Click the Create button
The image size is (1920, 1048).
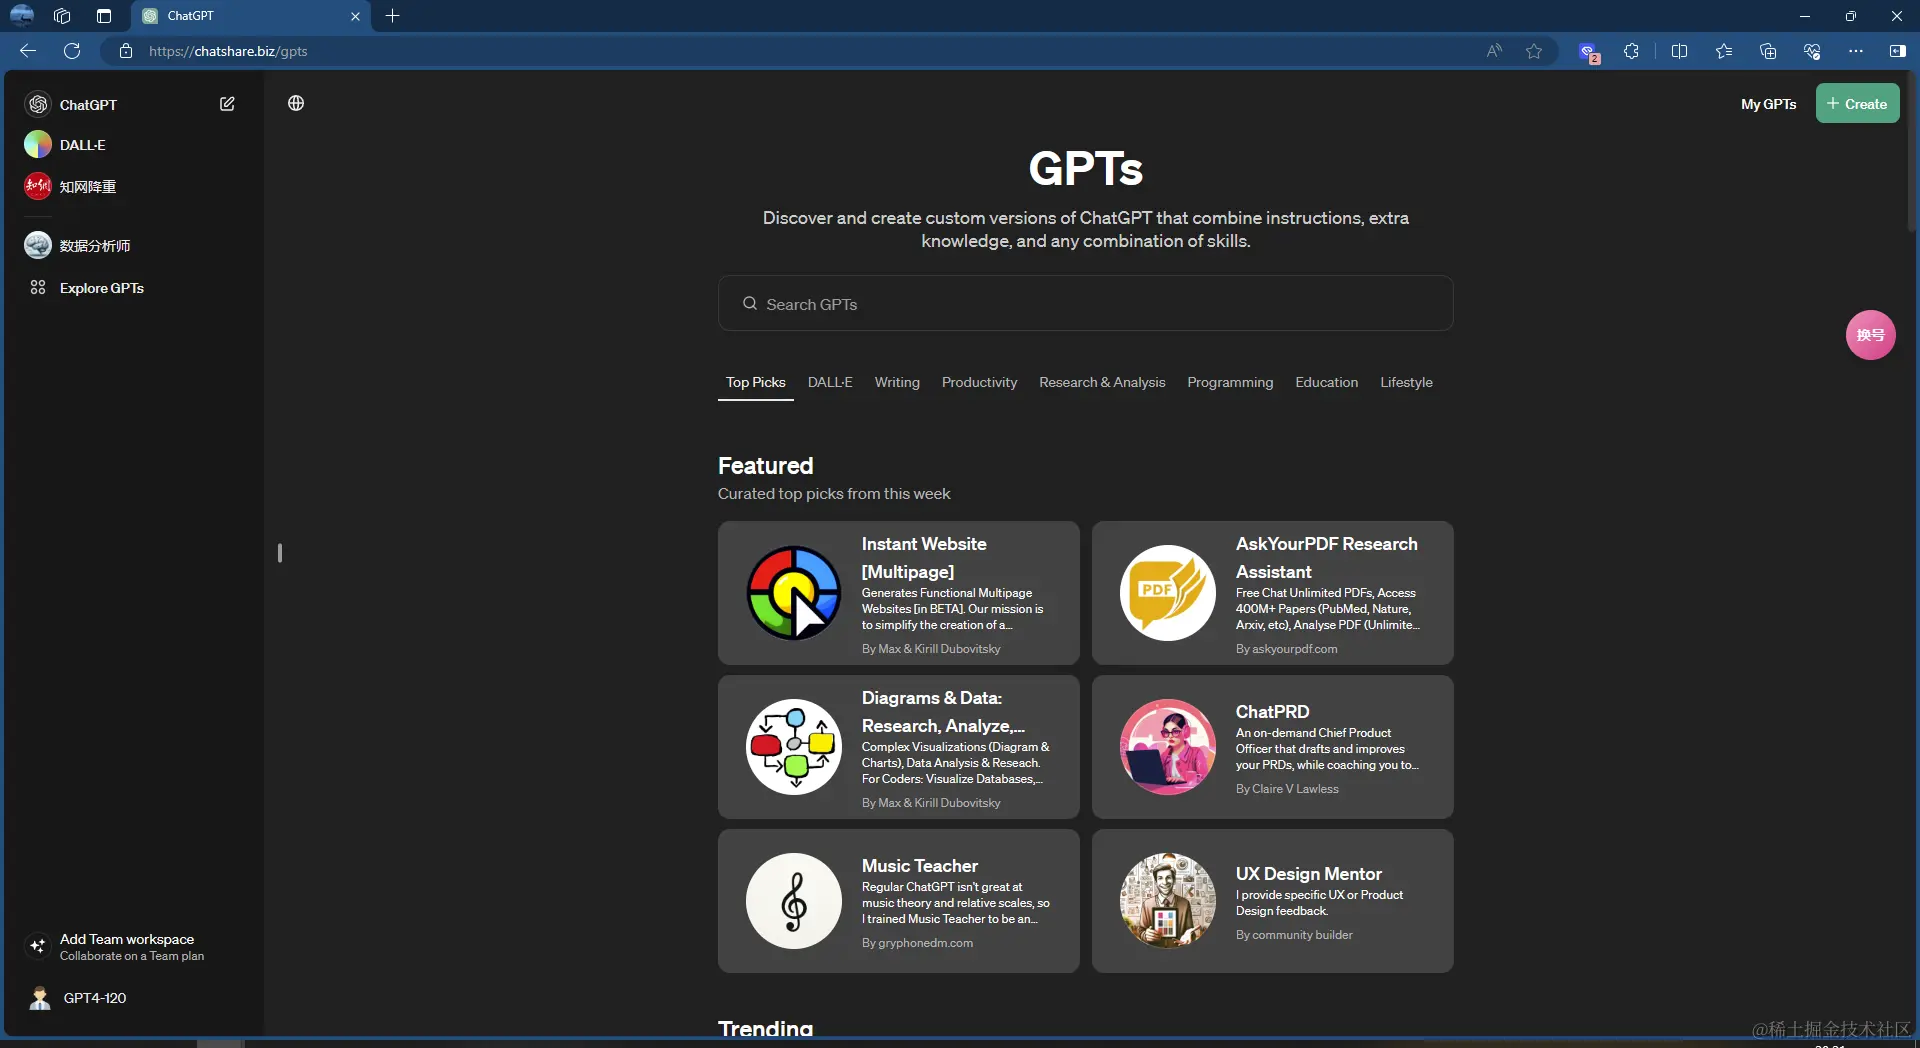pyautogui.click(x=1857, y=103)
